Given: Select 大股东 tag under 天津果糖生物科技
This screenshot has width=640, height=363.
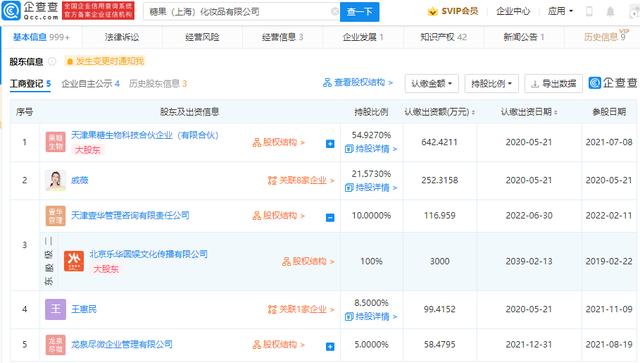Looking at the screenshot, I should (x=87, y=150).
